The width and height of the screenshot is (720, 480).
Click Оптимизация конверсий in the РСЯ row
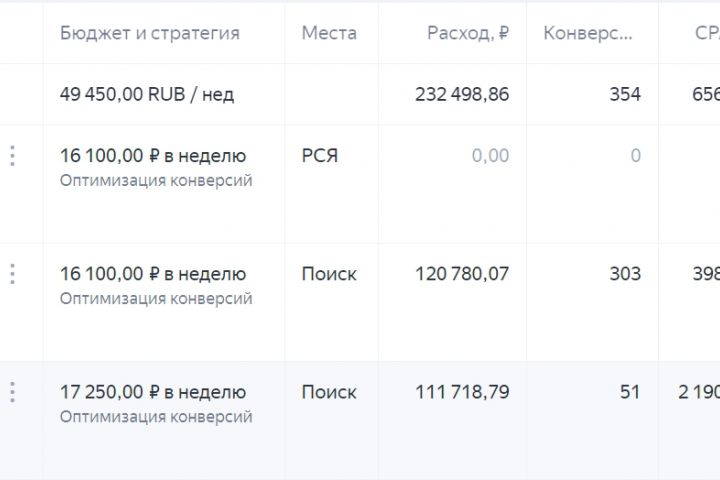[x=156, y=181]
